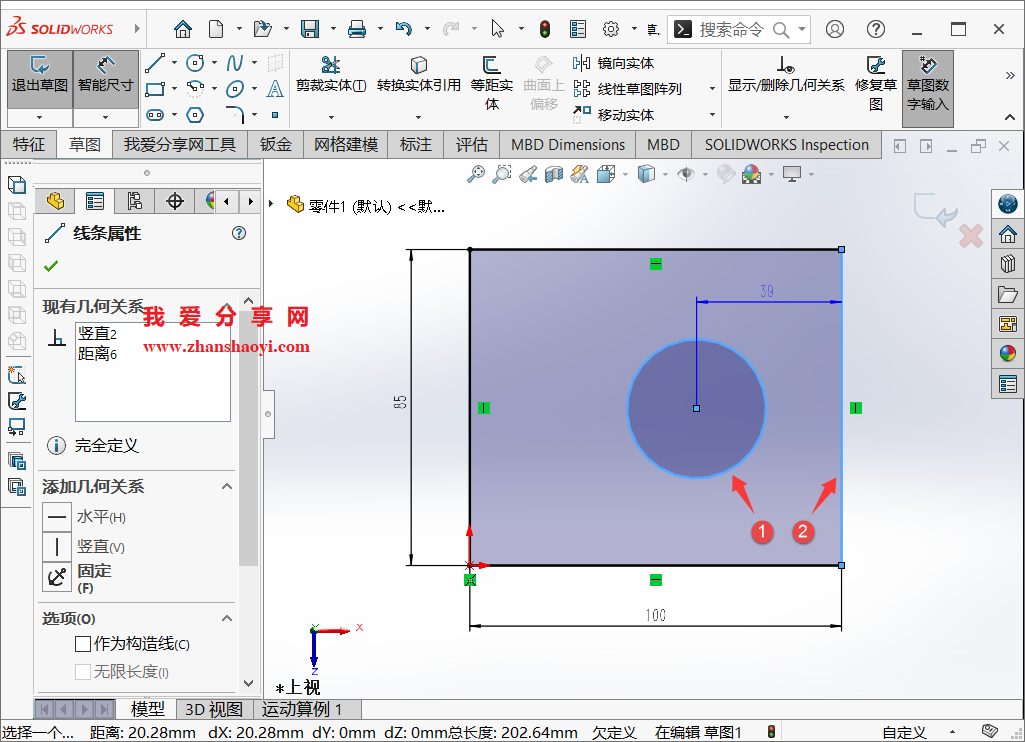
Task: Click Mirror Entities (镜向实体)
Action: (x=614, y=63)
